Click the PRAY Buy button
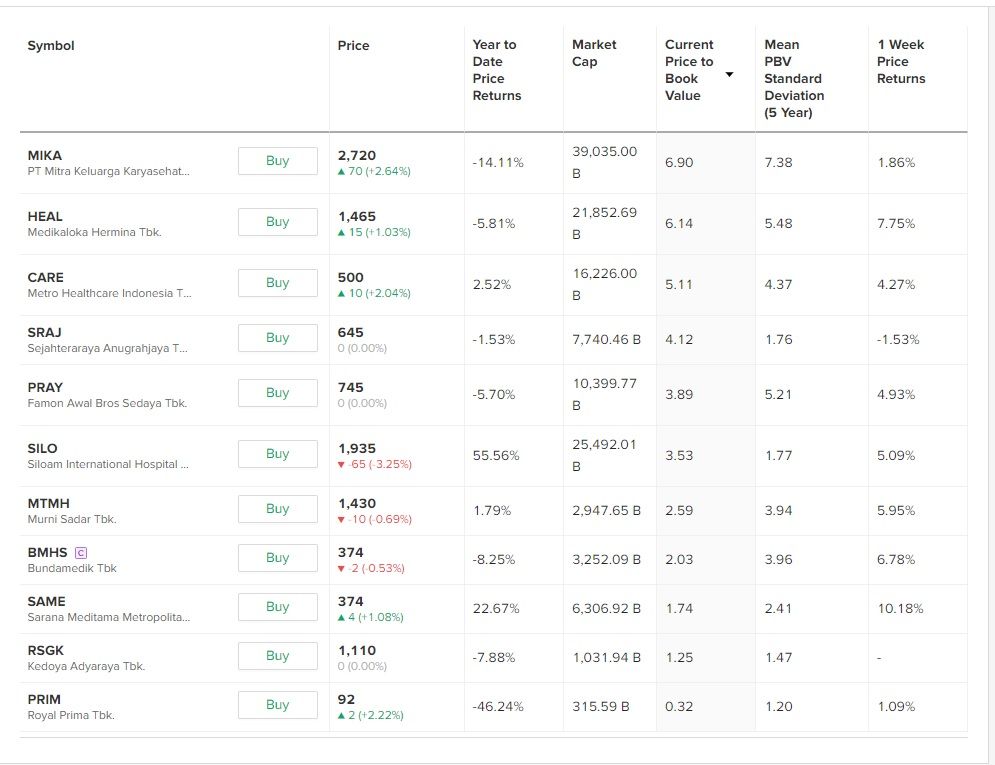The height and width of the screenshot is (765, 995). point(277,393)
